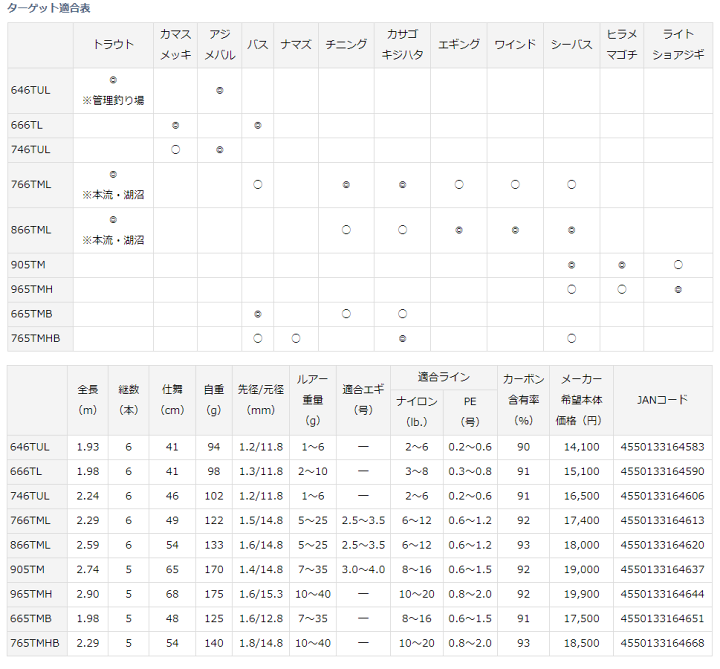This screenshot has height=669, width=720.
Task: Select the 2~10 lure weight value
Action: [x=313, y=472]
